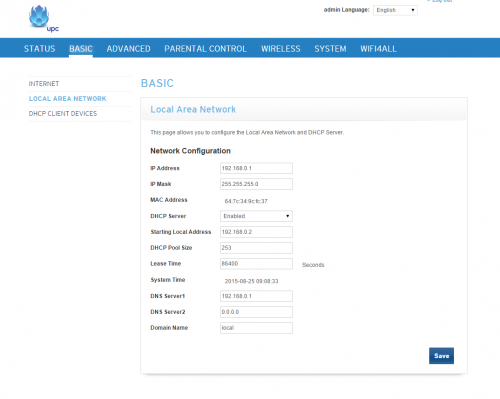Viewport: 500px width, 399px height.
Task: Click the UPC logo
Action: (44, 19)
